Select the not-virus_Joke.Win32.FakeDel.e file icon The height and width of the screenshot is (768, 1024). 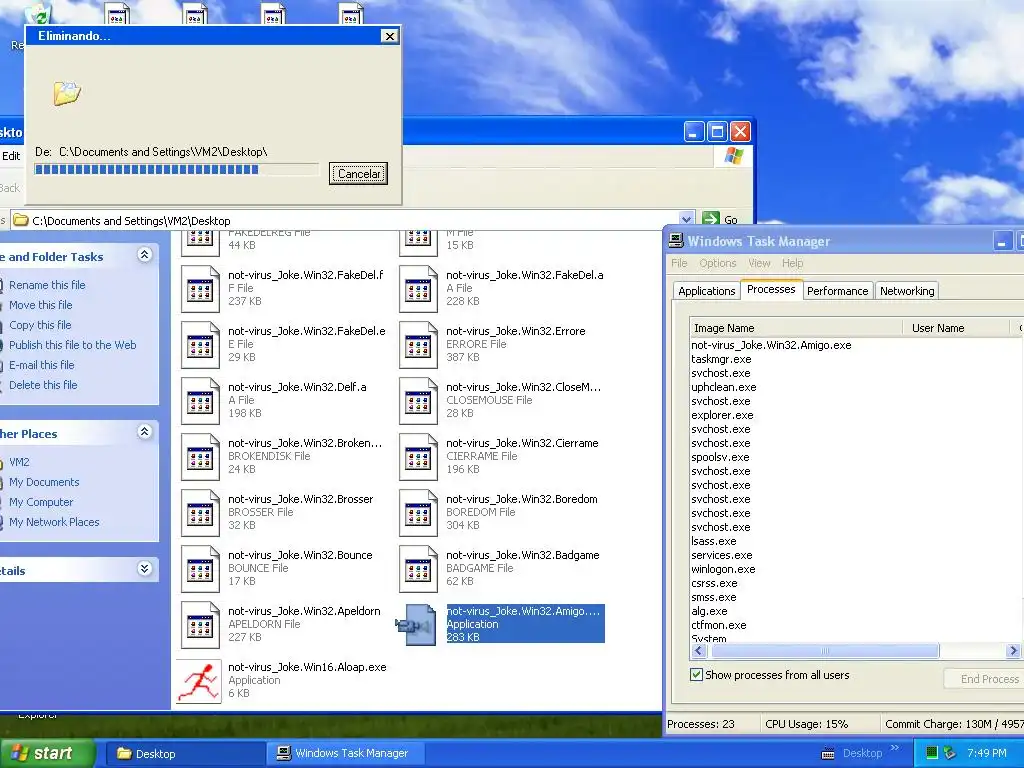pos(200,345)
